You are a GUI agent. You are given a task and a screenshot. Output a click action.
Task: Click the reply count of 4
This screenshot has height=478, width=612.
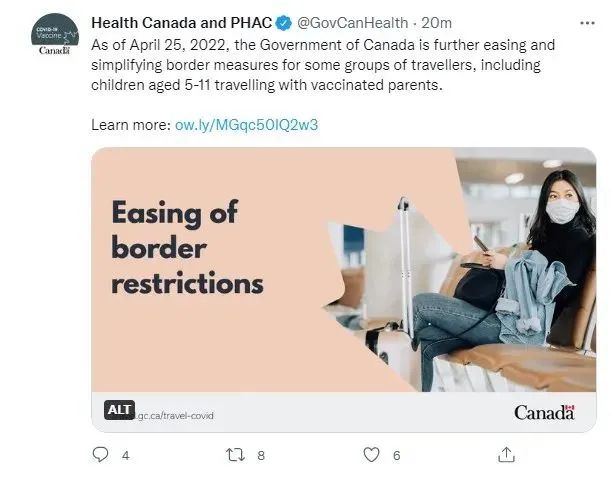point(125,455)
